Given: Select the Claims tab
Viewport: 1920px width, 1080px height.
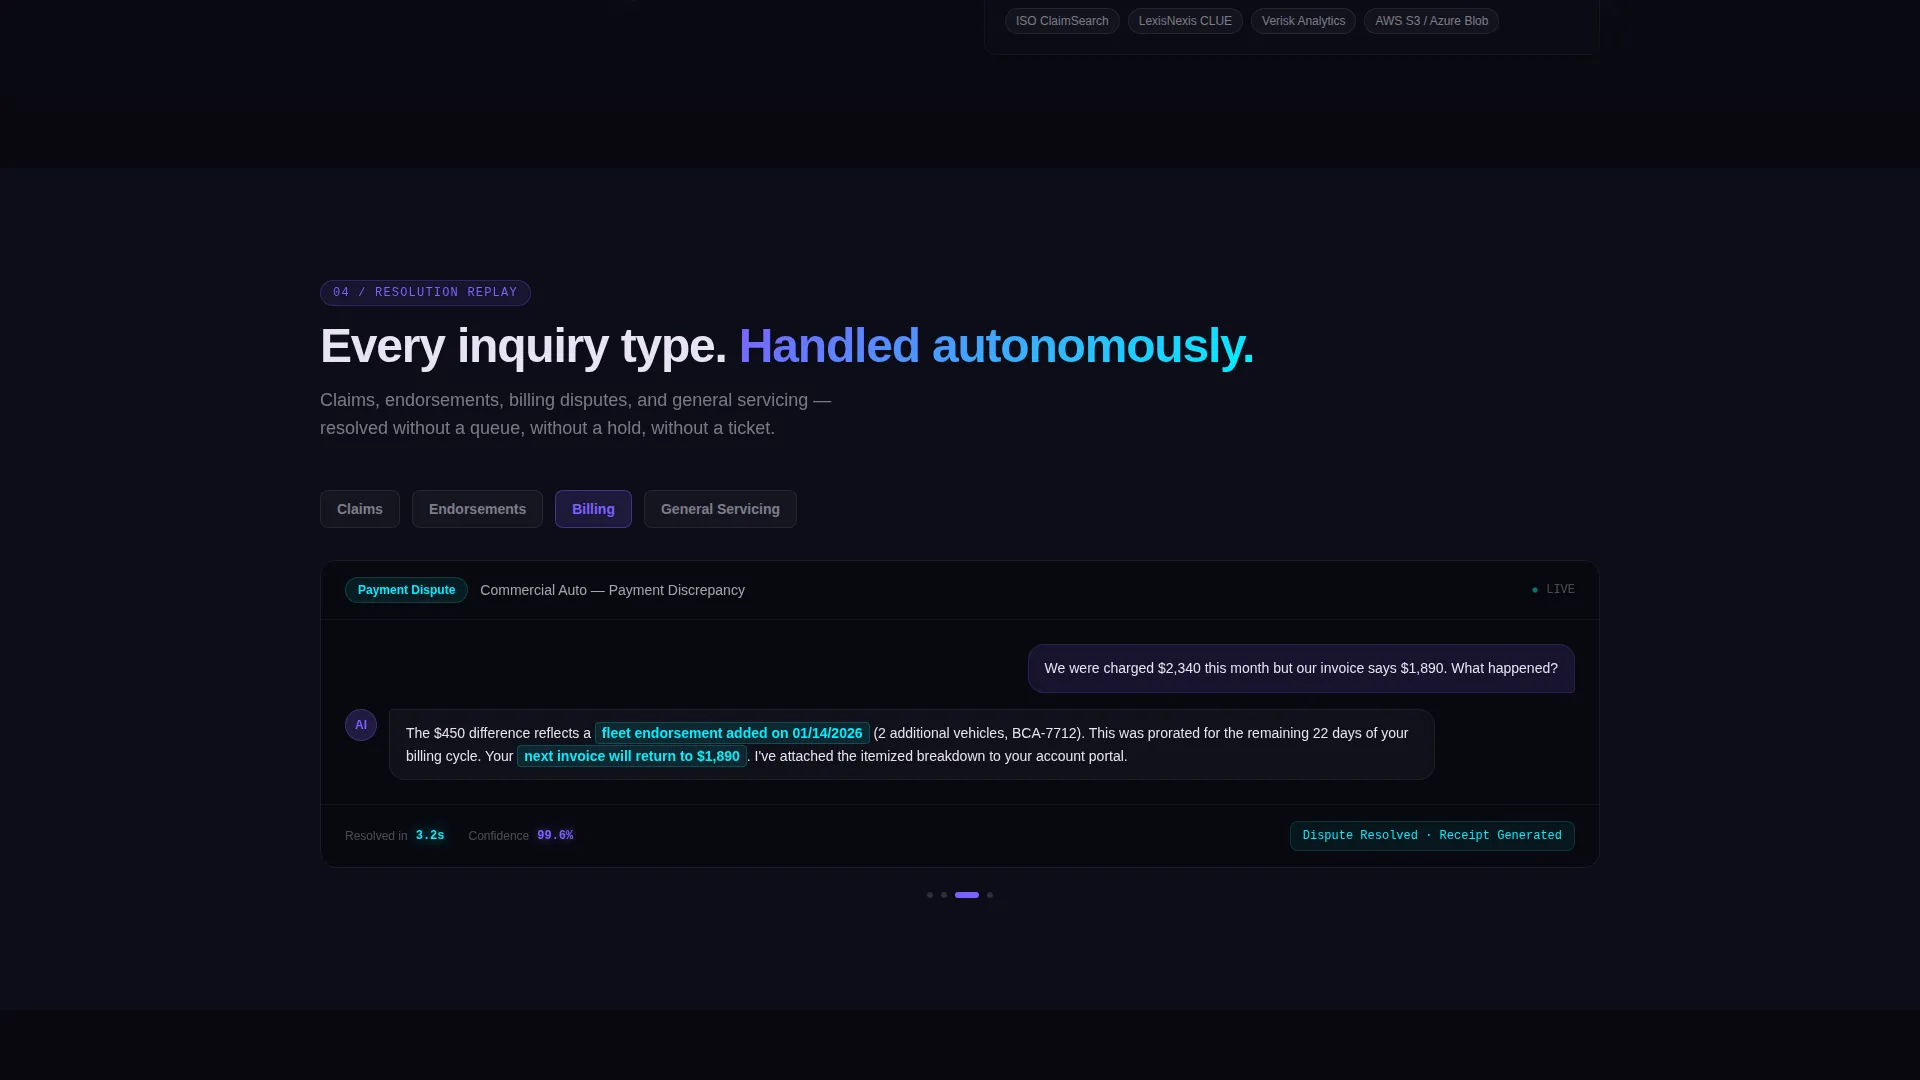Looking at the screenshot, I should point(359,509).
